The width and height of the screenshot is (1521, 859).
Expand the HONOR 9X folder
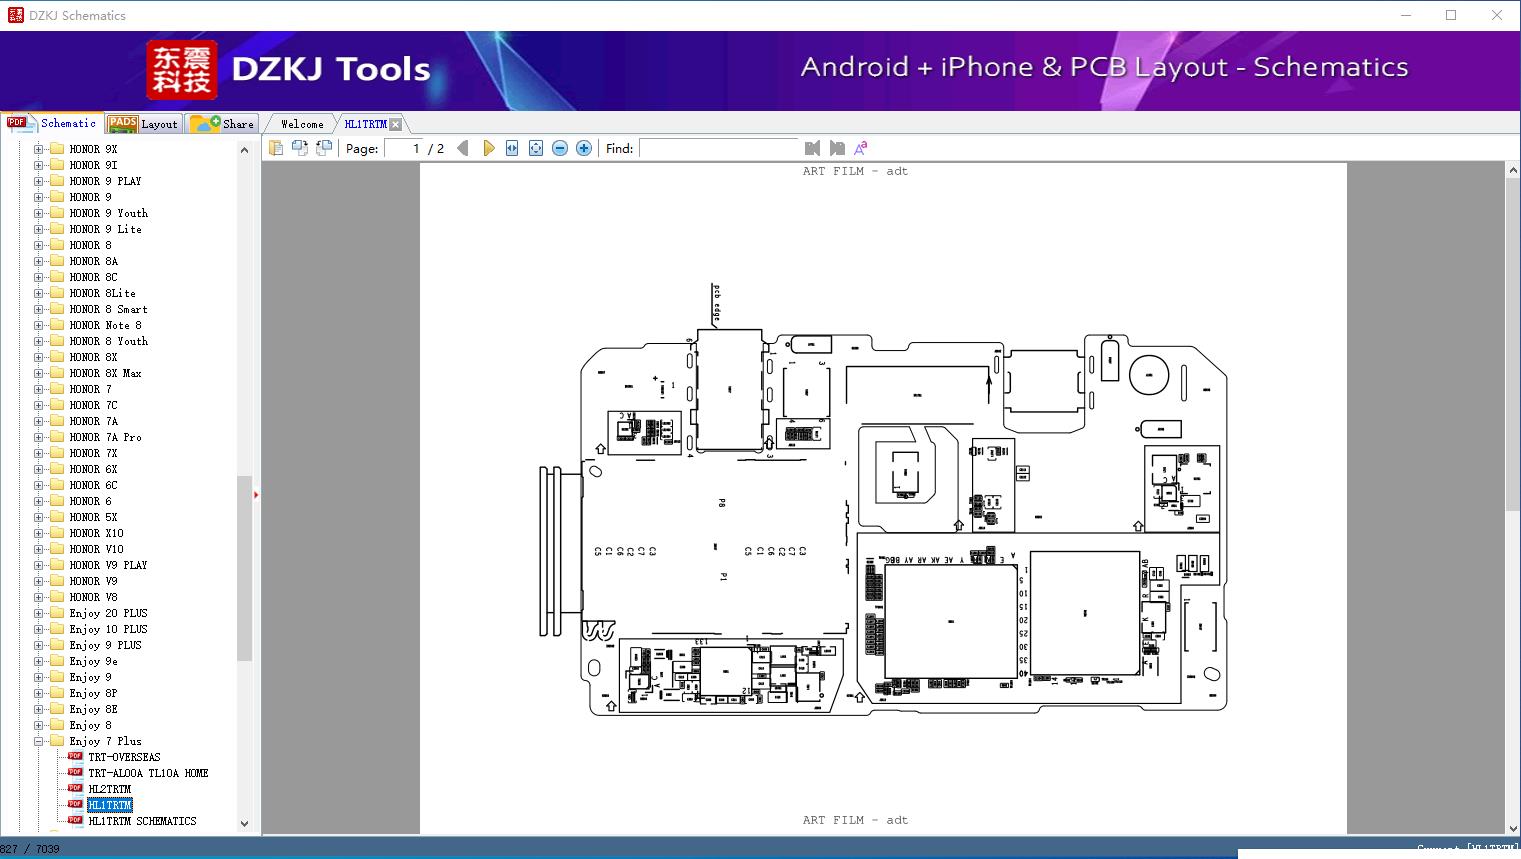pyautogui.click(x=38, y=149)
